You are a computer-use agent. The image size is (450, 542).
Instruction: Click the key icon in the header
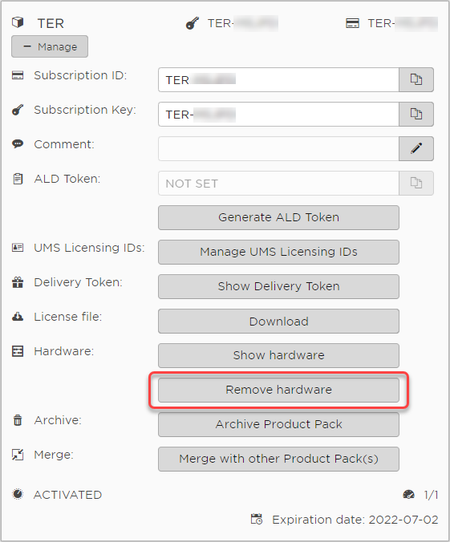coord(192,23)
